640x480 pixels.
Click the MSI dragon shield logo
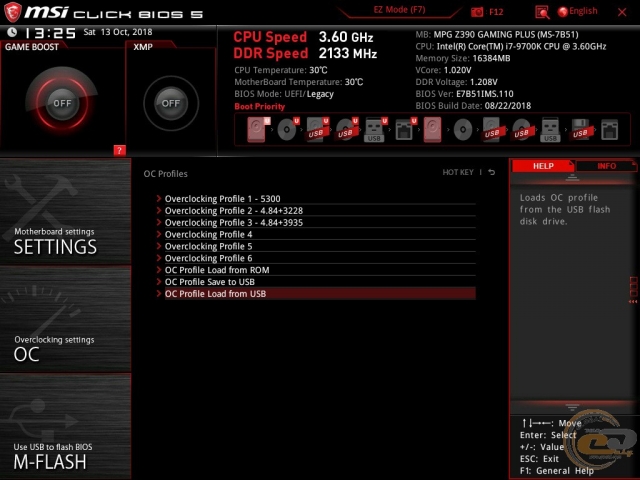(12, 12)
